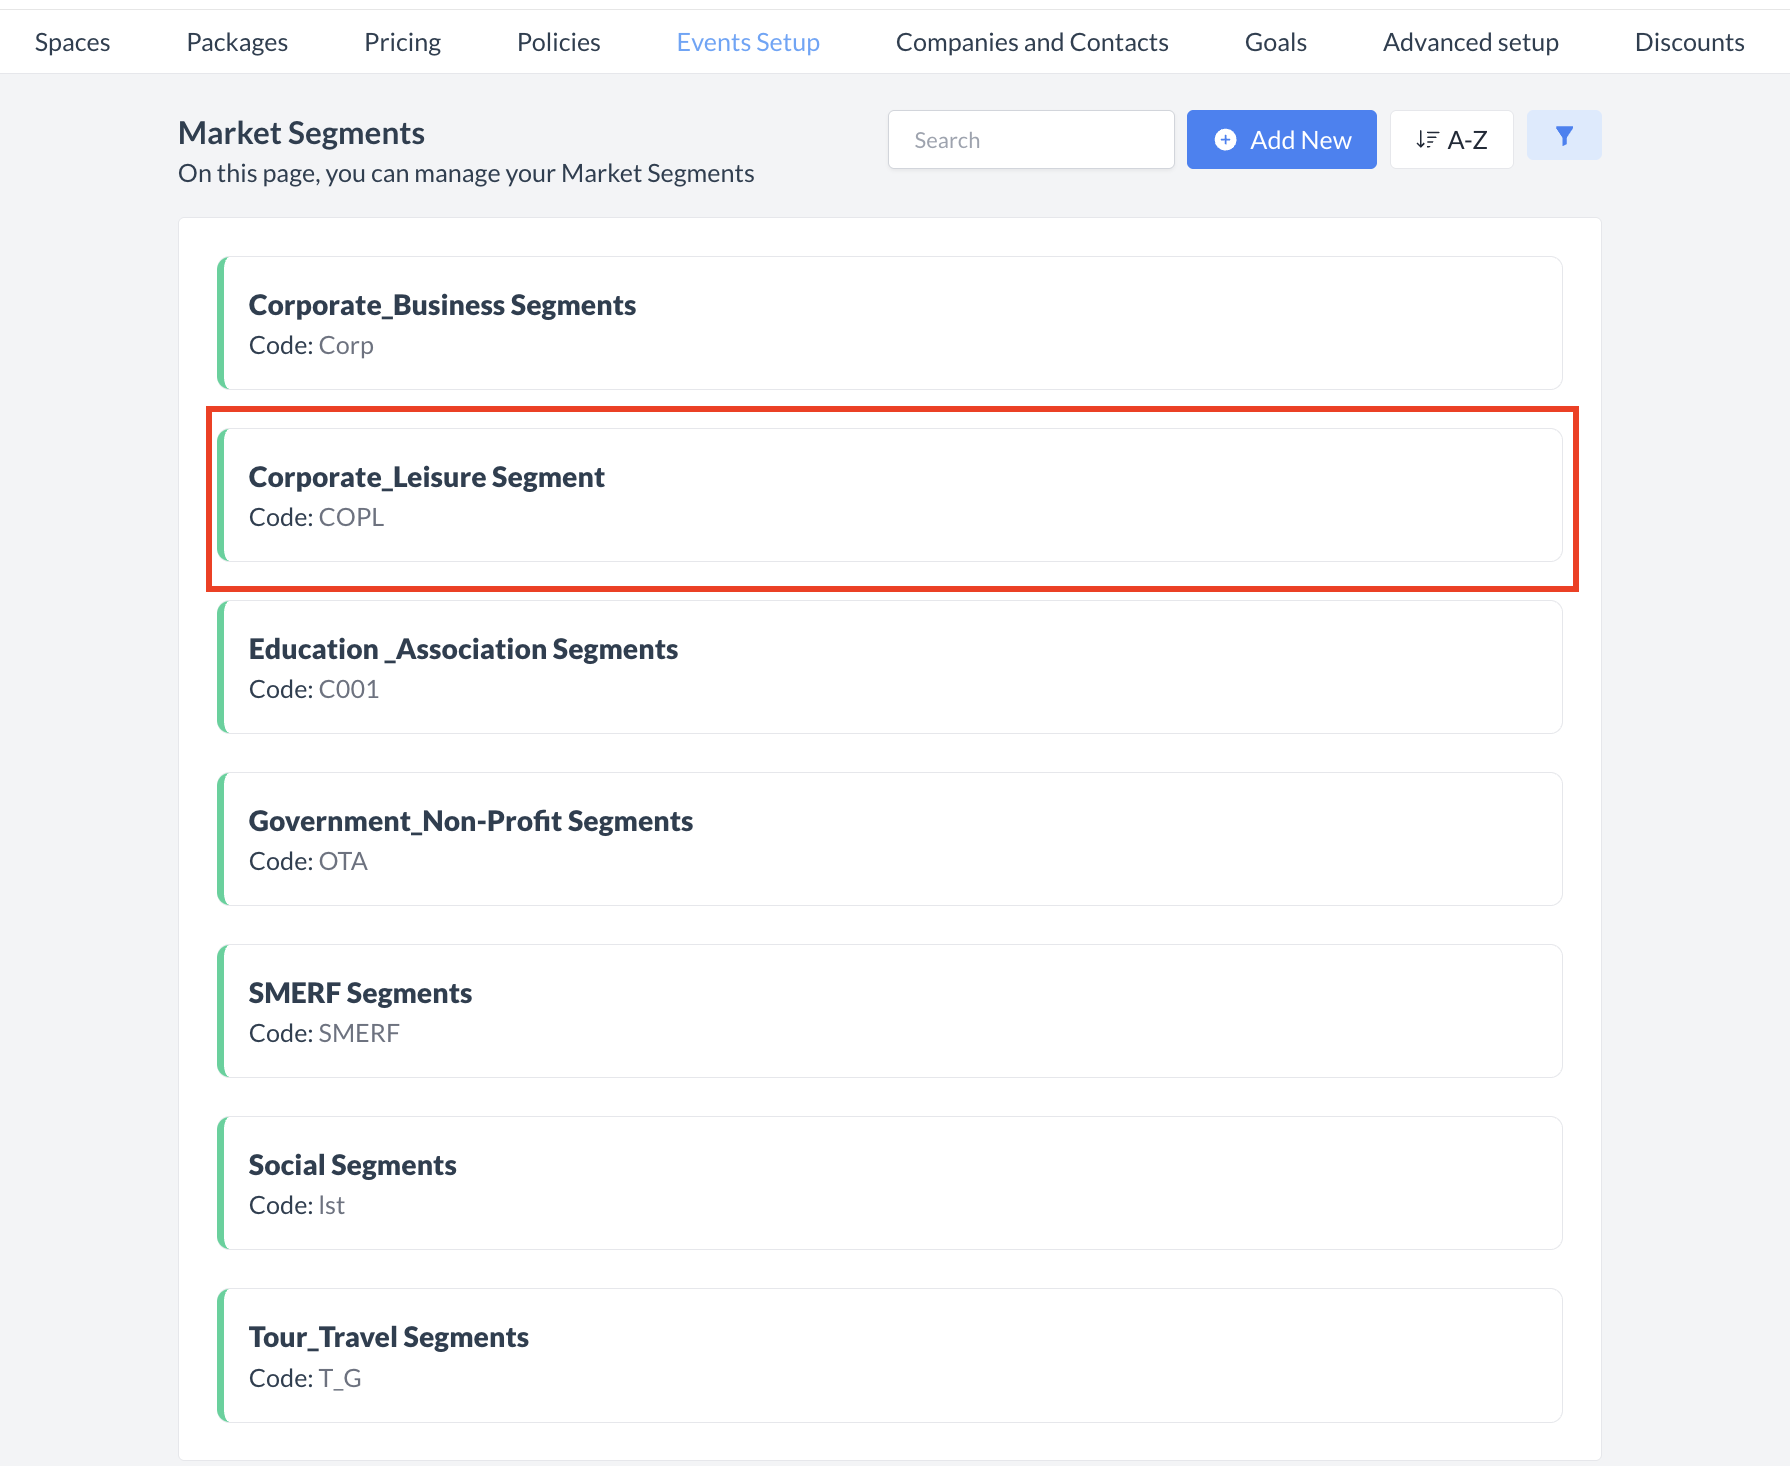The image size is (1790, 1466).
Task: Toggle the A-Z sort order button
Action: tap(1450, 140)
